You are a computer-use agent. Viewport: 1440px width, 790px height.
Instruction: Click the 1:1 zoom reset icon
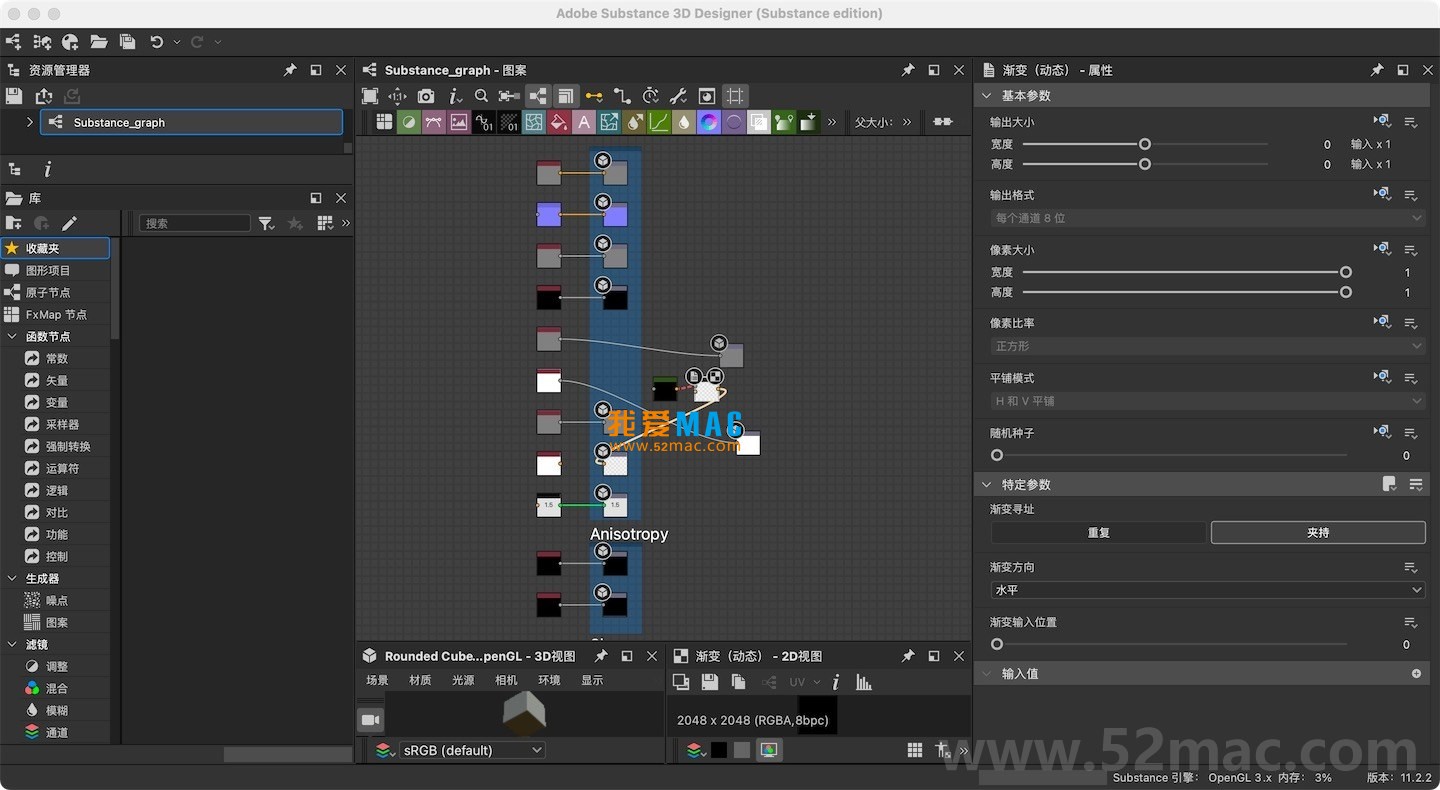coord(398,96)
